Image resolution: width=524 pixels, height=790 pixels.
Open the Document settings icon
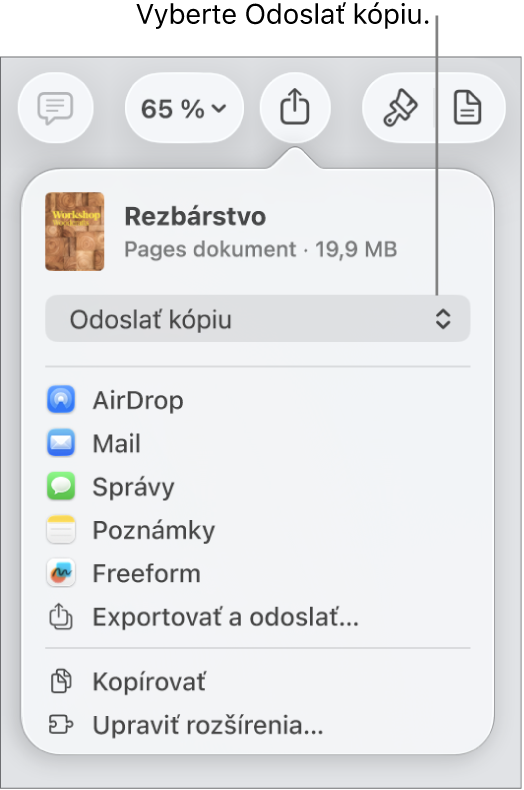[468, 107]
